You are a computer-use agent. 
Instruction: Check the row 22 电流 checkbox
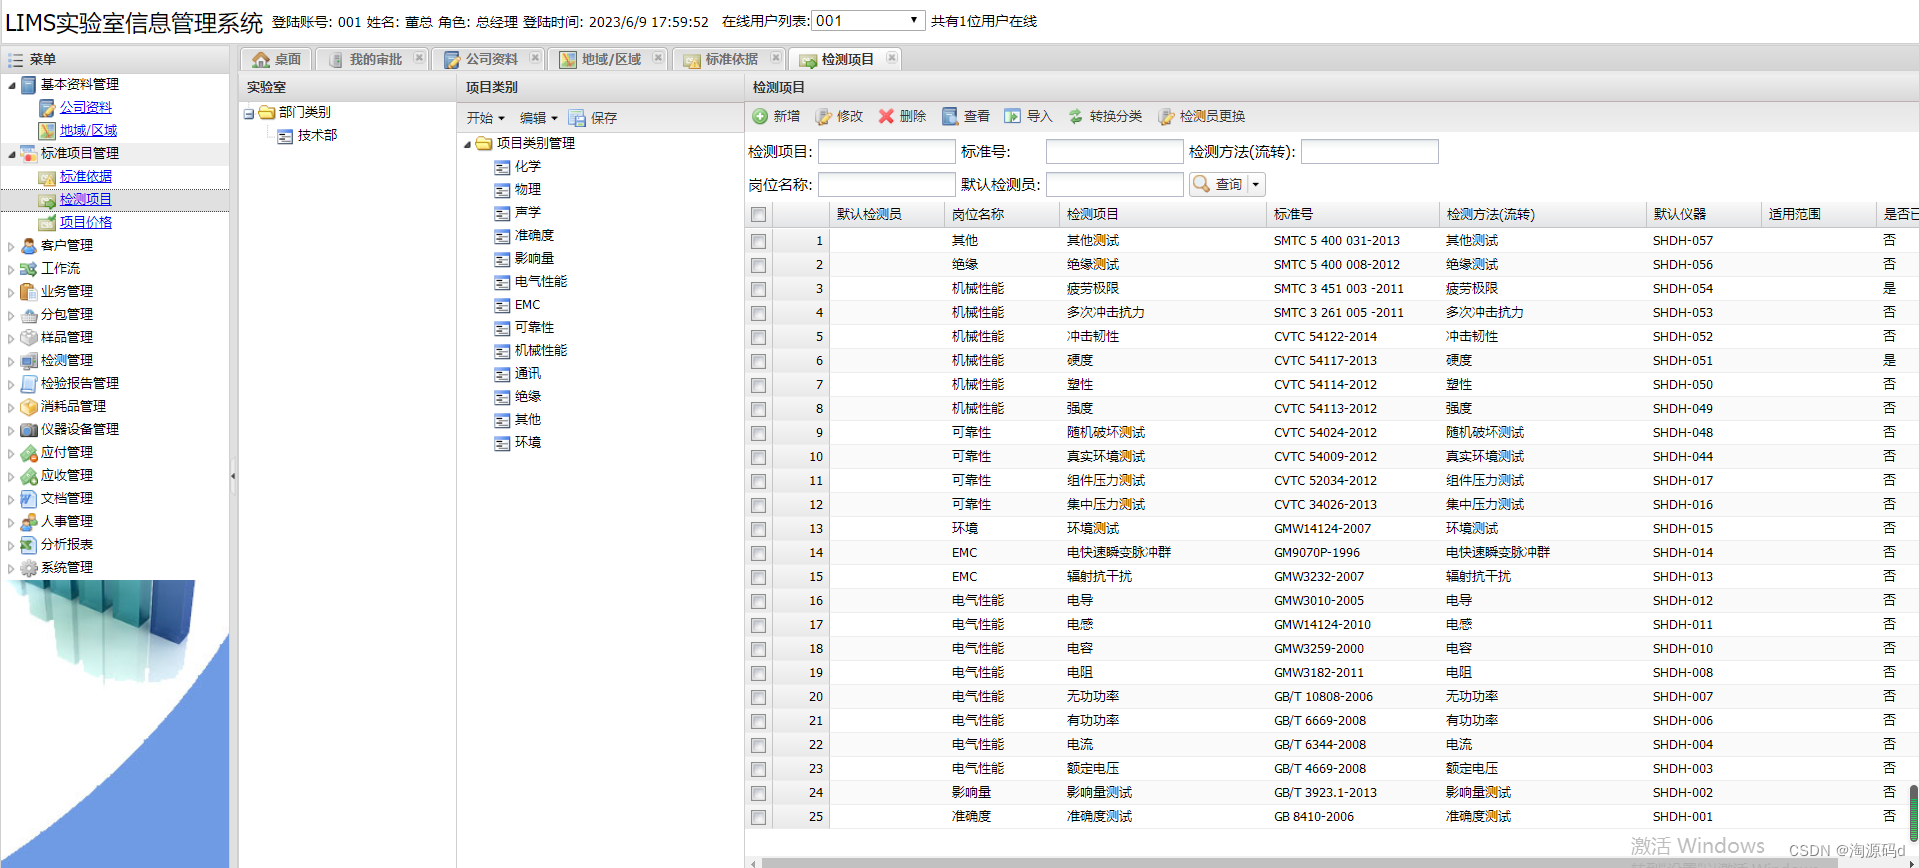[x=759, y=746]
